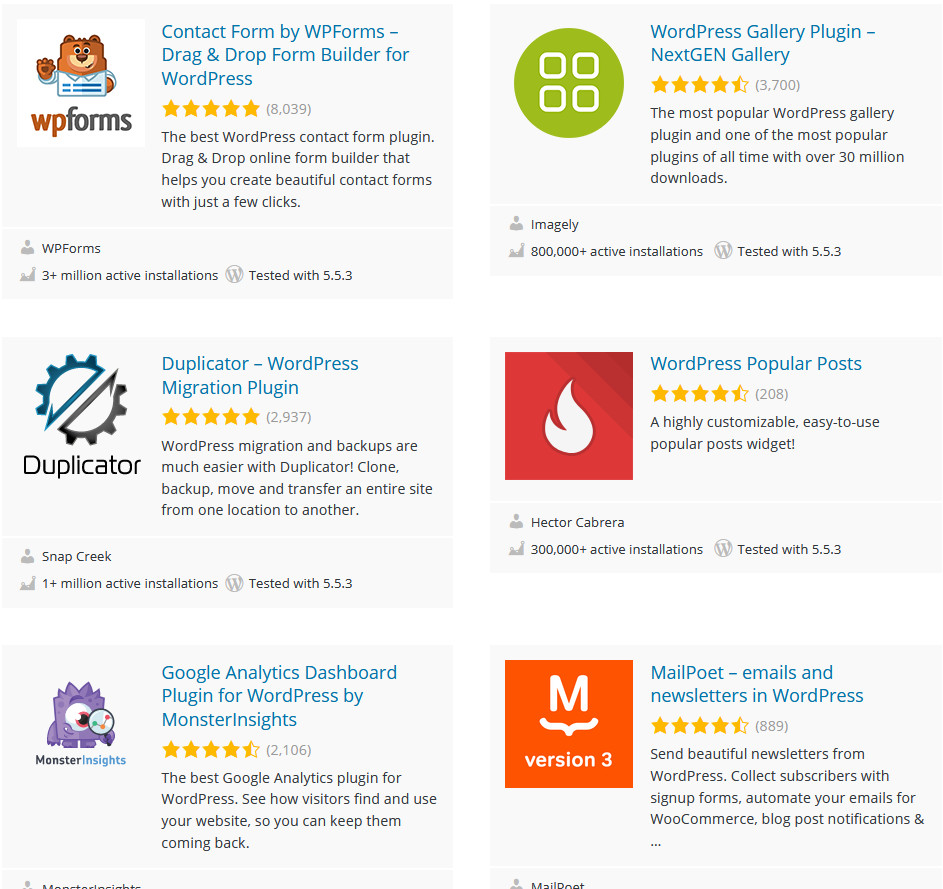Click the installations chart icon under Snap Creek
Screen dimensions: 943x889
27,583
